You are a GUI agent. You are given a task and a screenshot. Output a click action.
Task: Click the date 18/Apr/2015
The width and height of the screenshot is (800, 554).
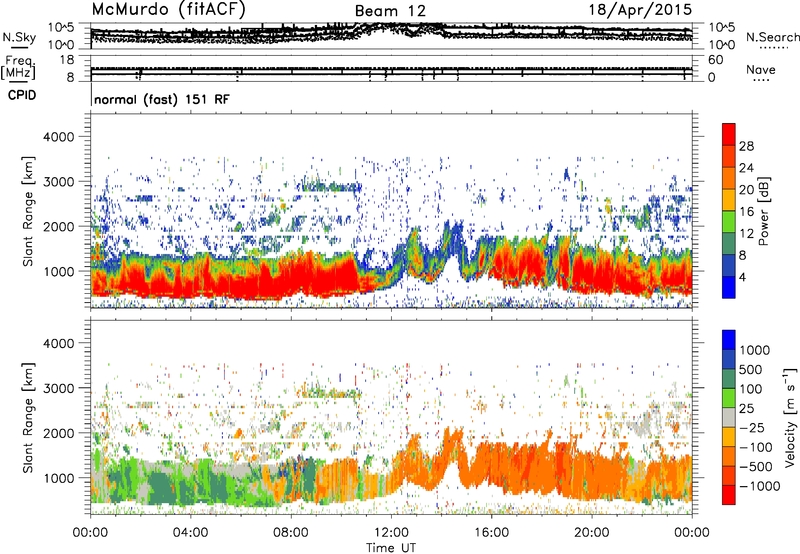[641, 9]
